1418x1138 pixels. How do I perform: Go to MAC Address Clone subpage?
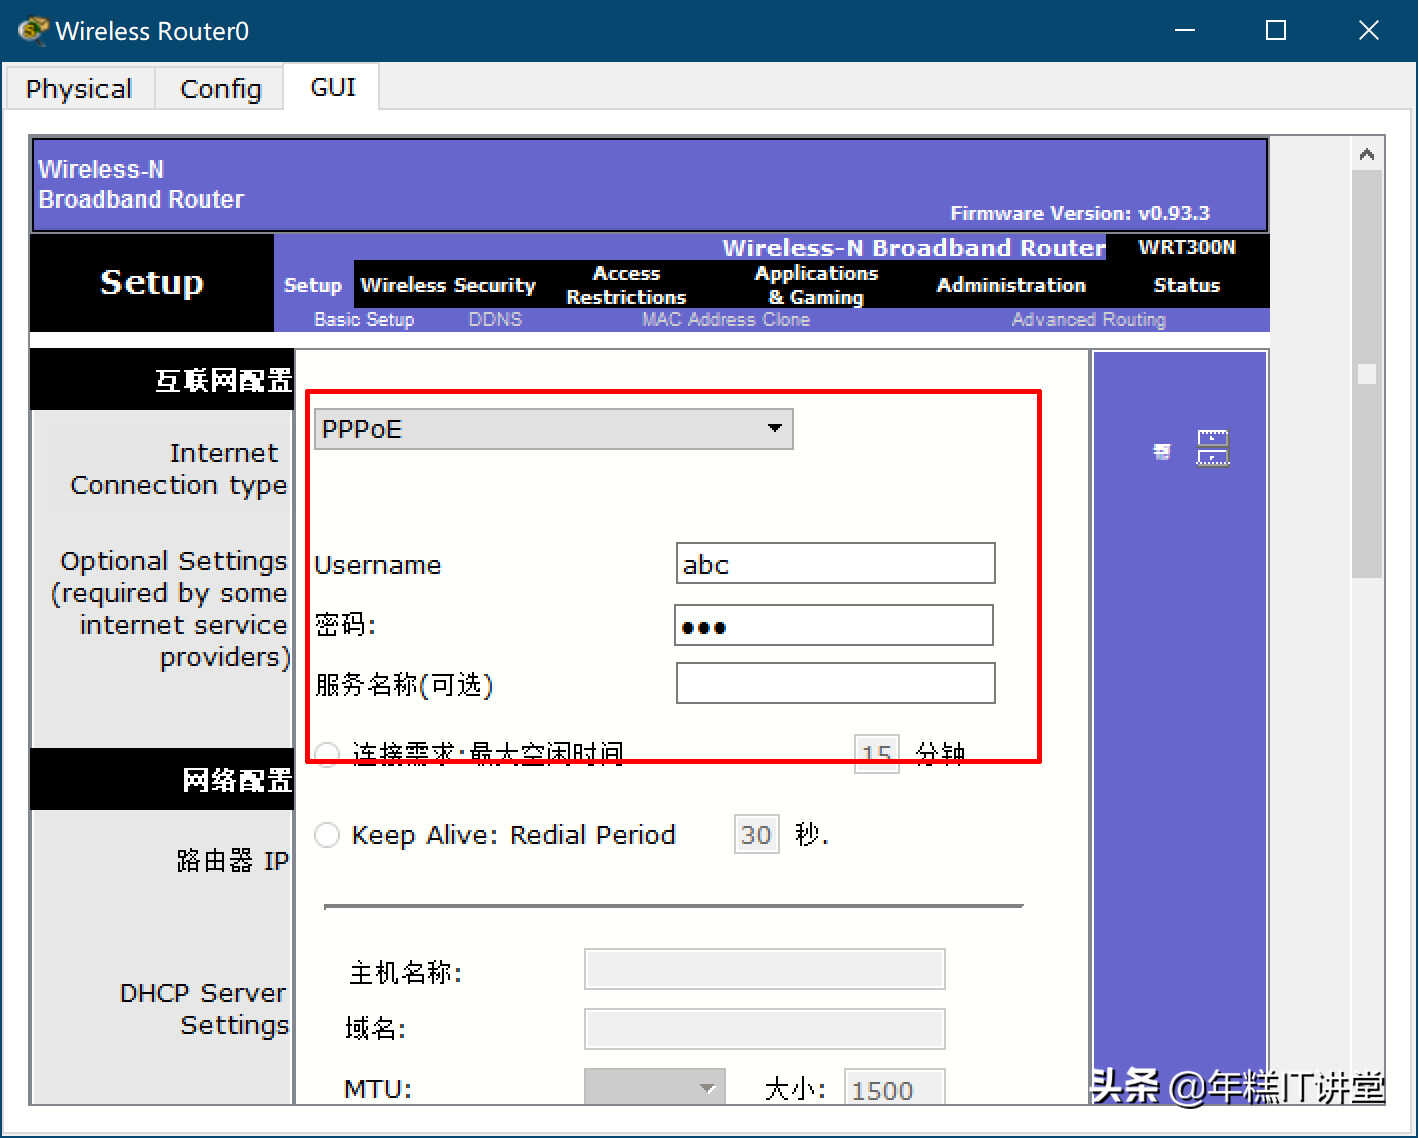click(x=726, y=319)
